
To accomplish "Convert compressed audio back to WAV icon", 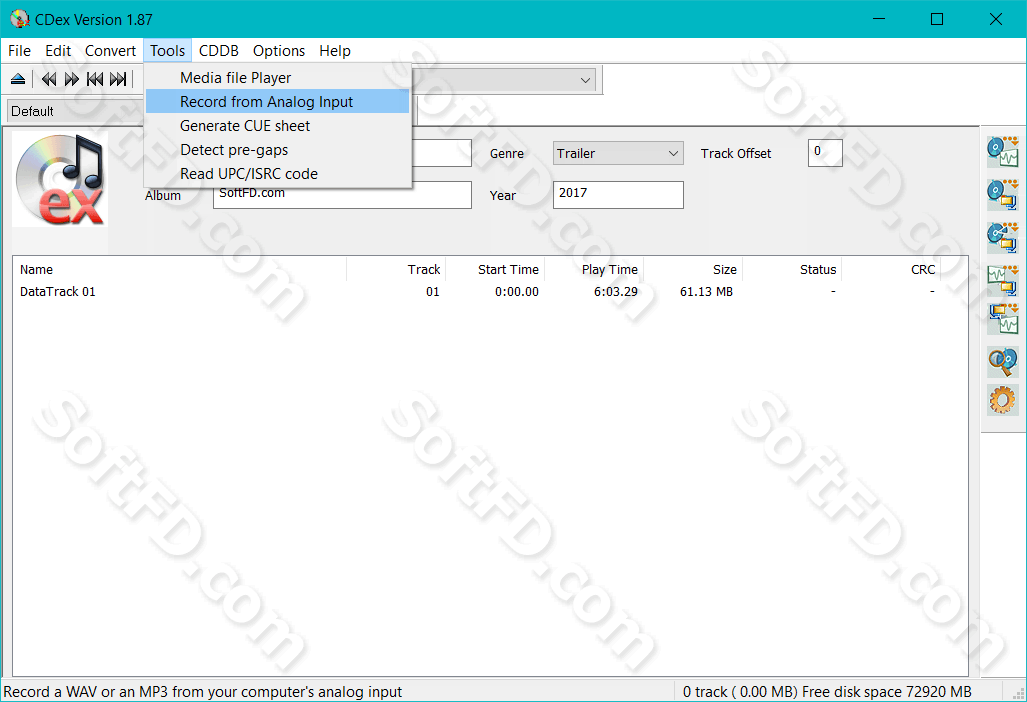I will (x=1003, y=319).
